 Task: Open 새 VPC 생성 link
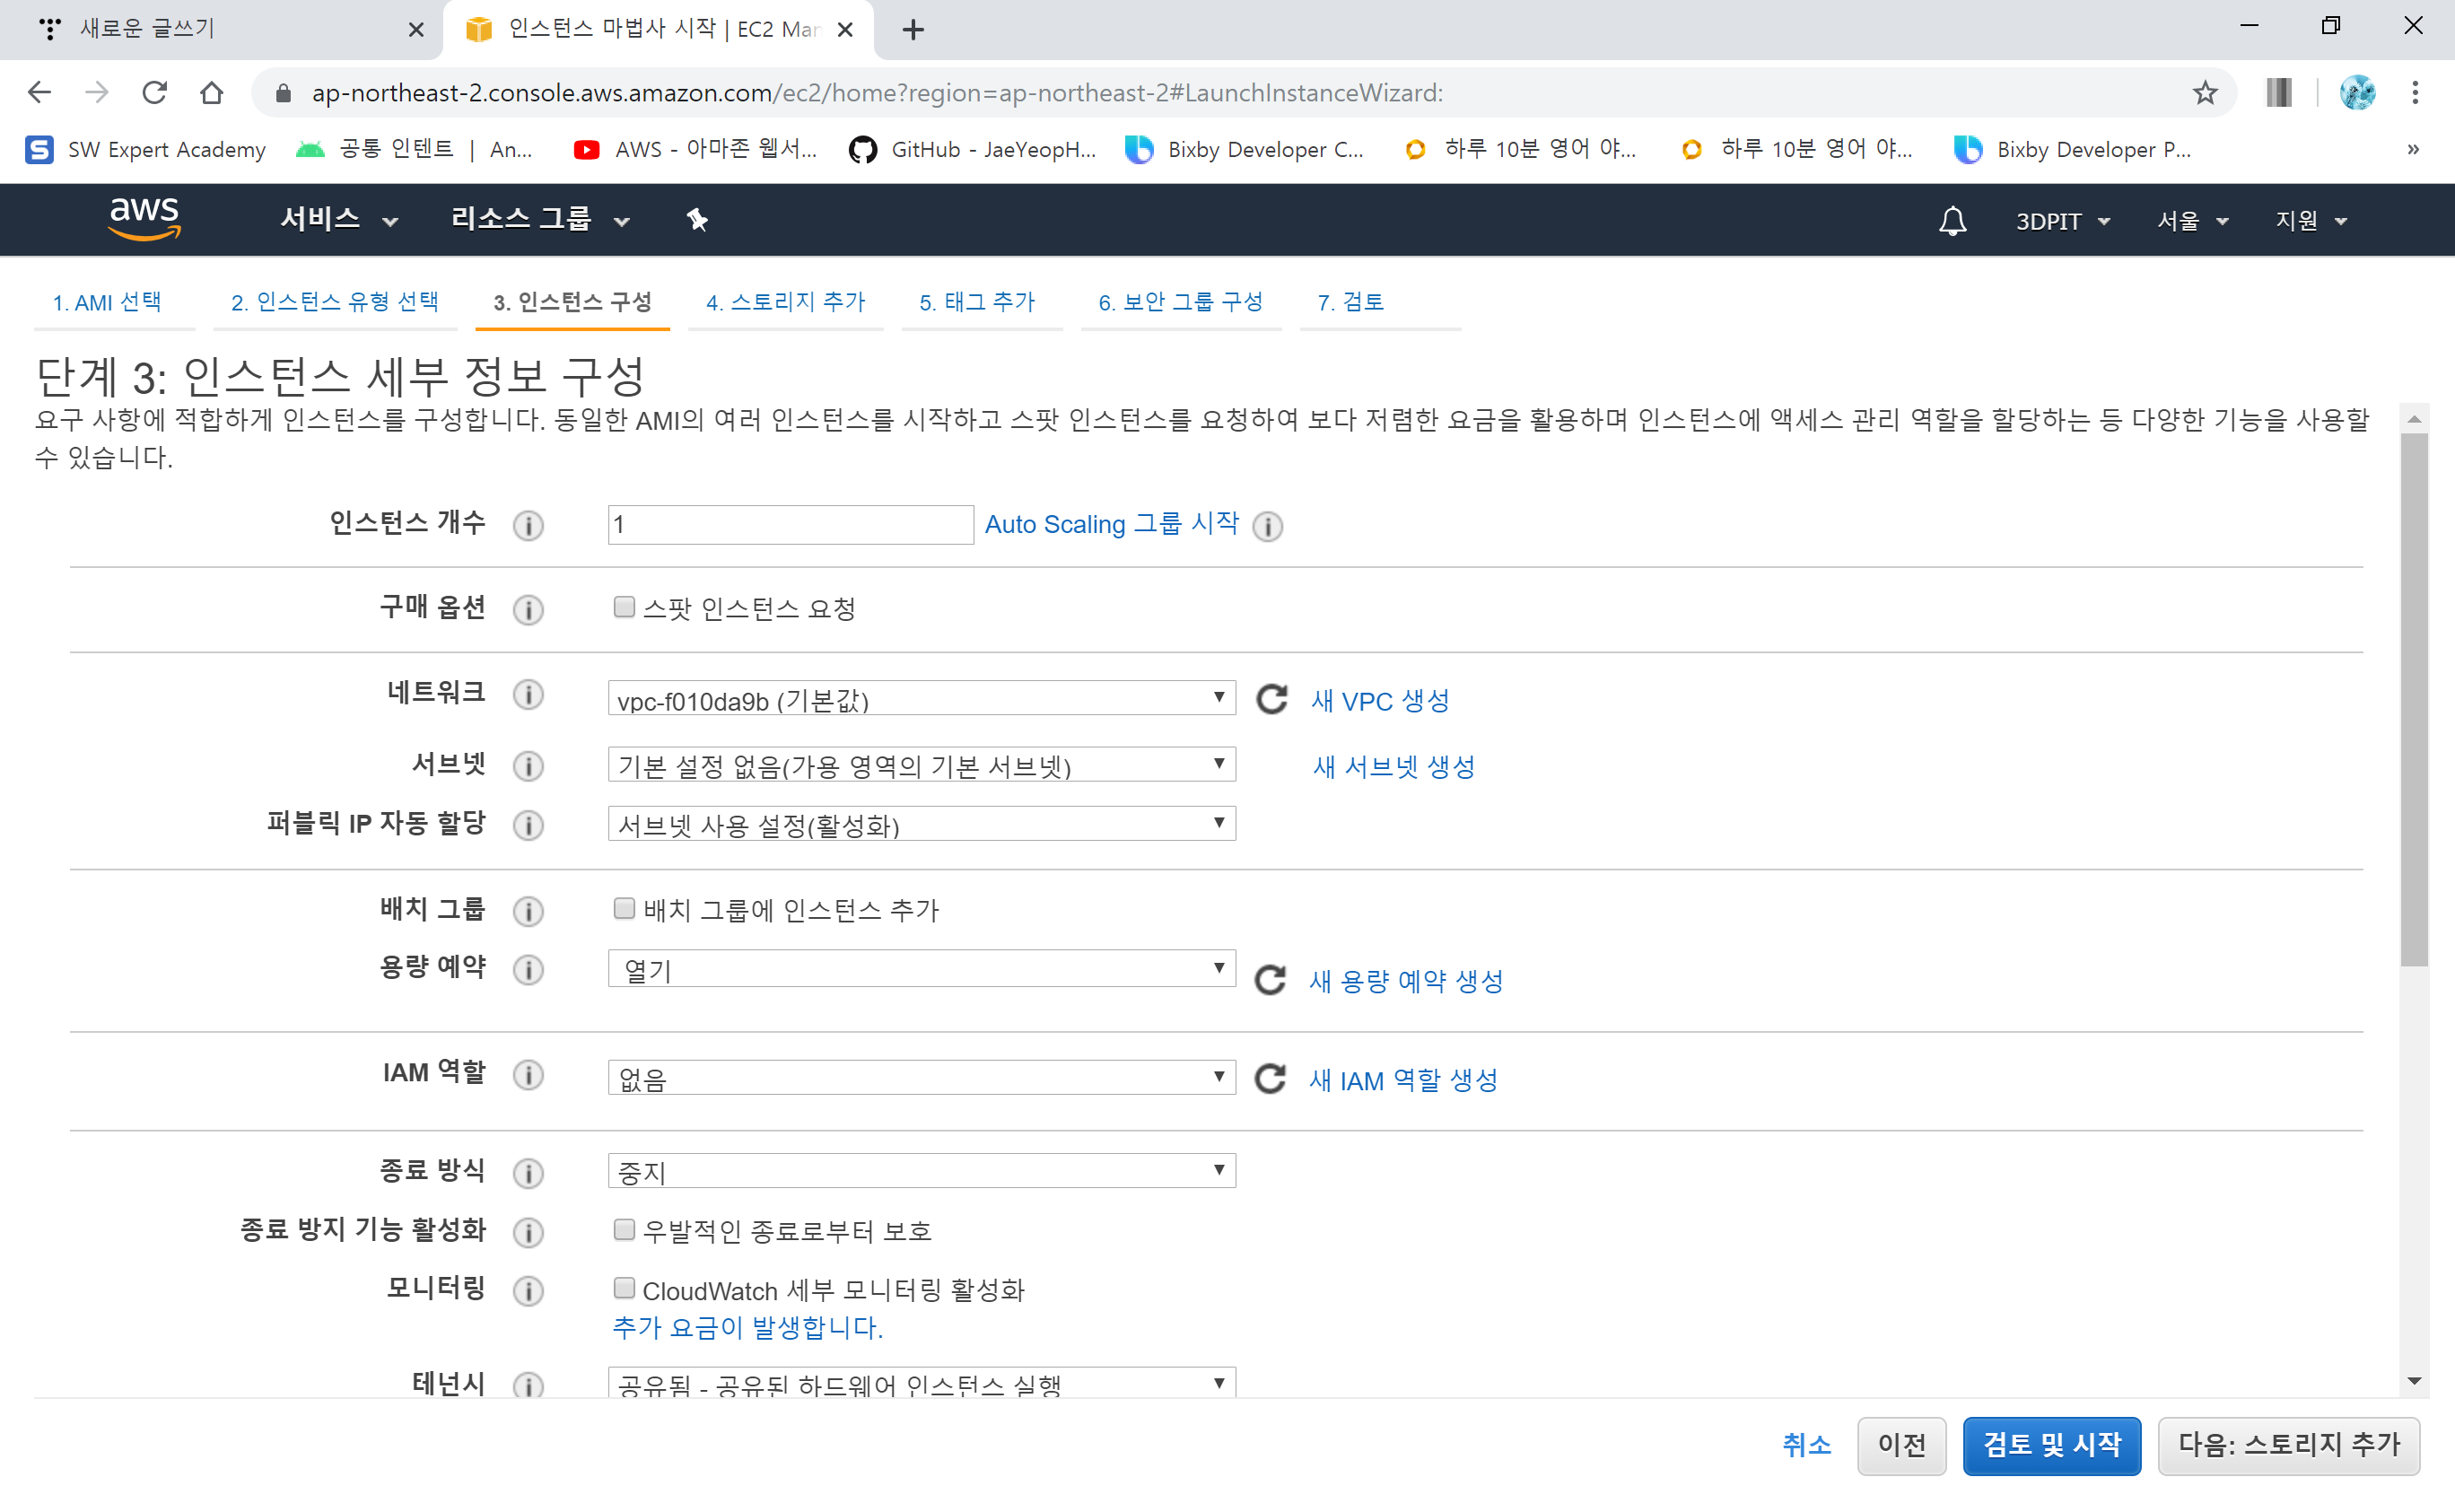1380,701
